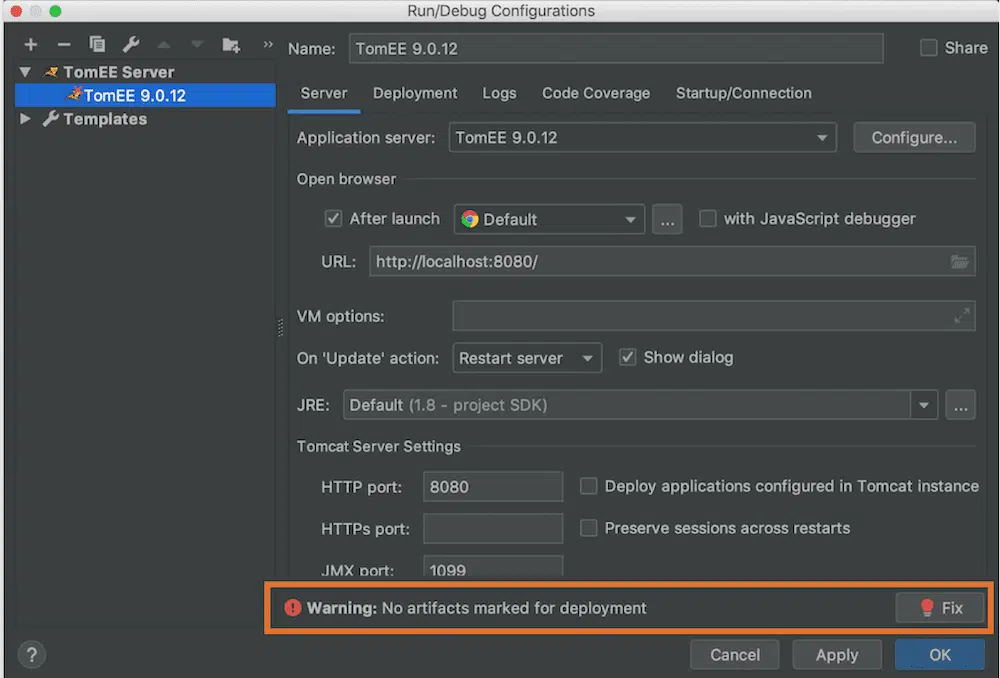The height and width of the screenshot is (678, 1000).
Task: Switch to the Deployment tab
Action: [x=415, y=93]
